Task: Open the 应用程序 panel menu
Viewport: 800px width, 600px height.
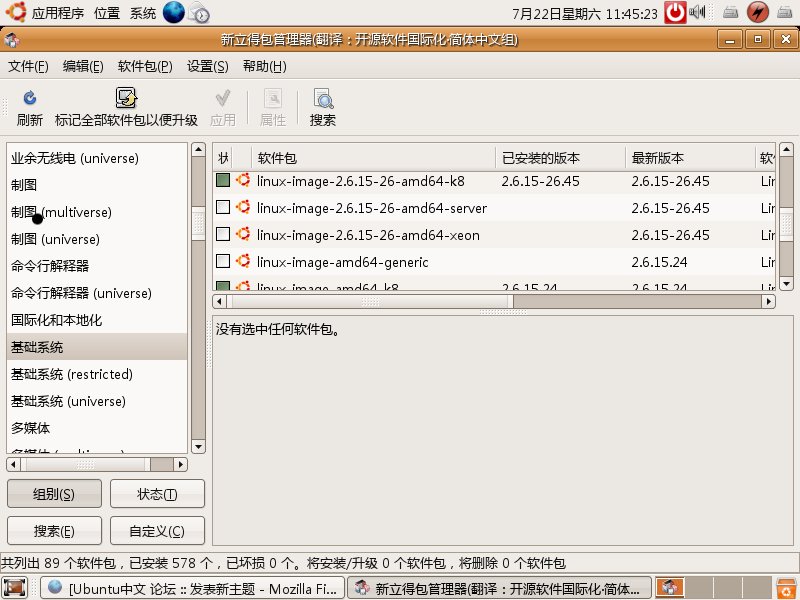Action: tap(58, 13)
